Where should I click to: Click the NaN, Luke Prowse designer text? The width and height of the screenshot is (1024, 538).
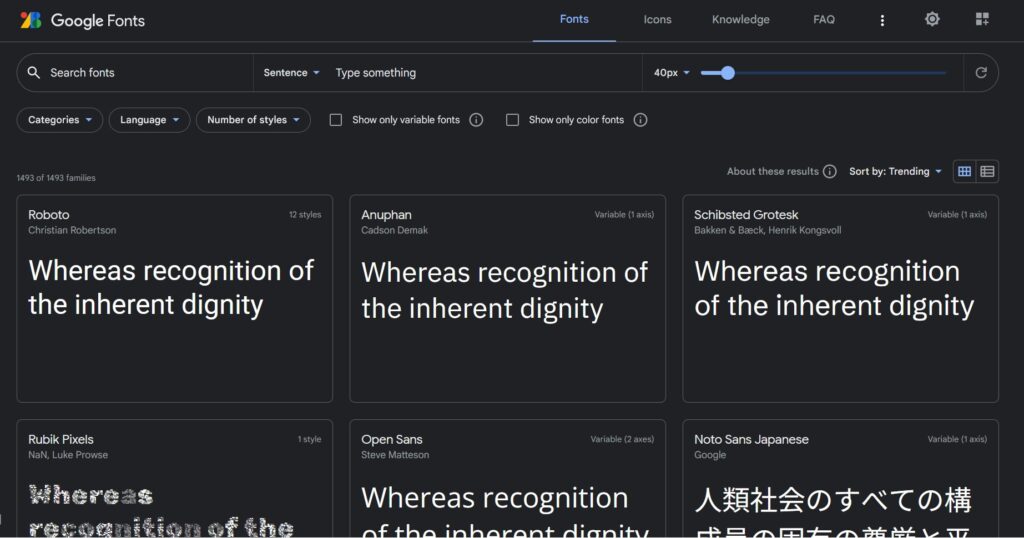[x=68, y=455]
